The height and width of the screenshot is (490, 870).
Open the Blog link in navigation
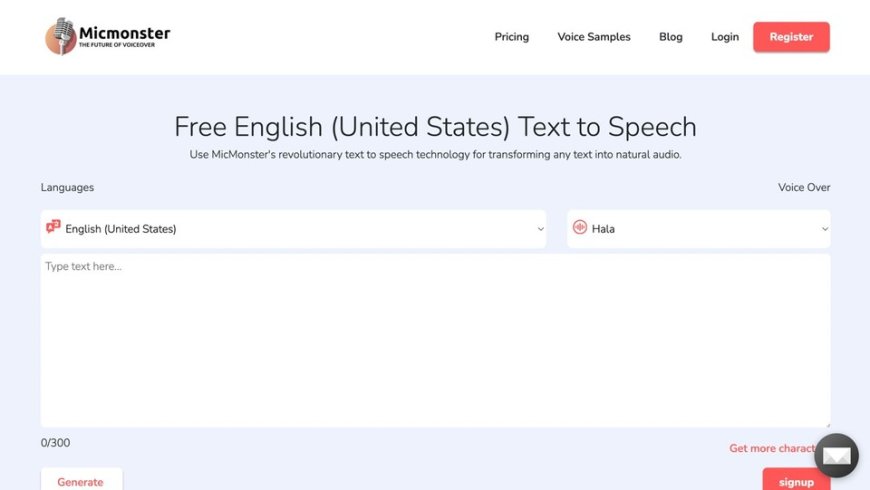[671, 37]
